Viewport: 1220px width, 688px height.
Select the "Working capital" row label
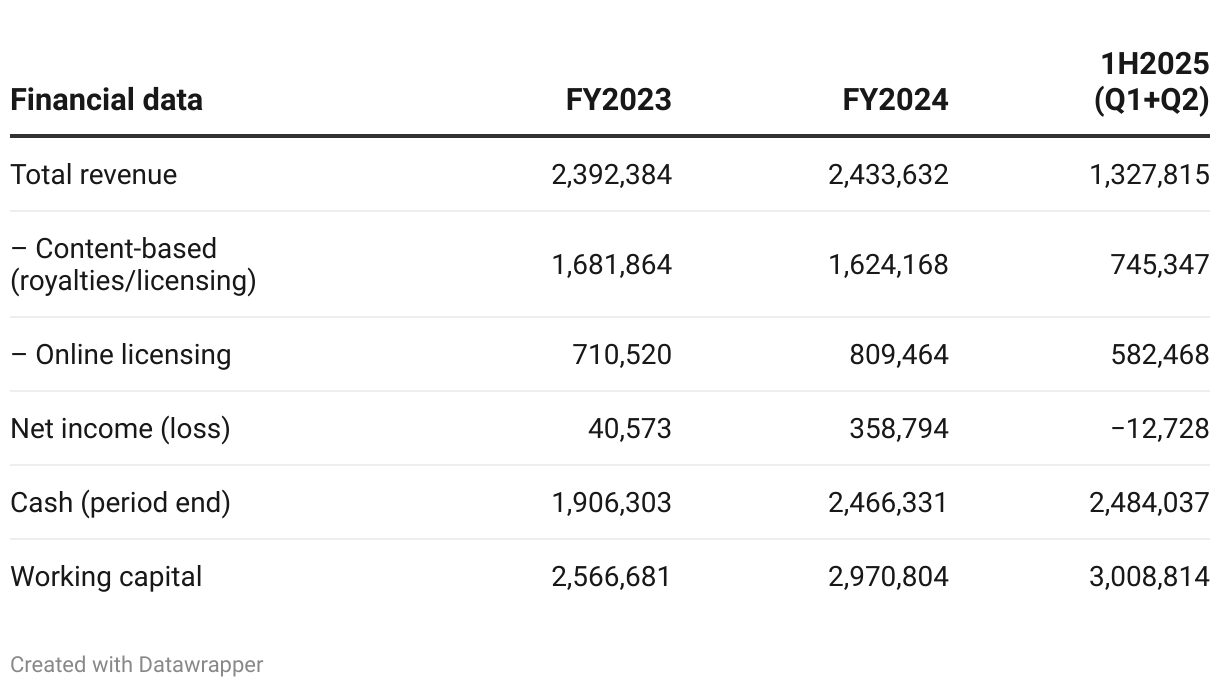106,577
